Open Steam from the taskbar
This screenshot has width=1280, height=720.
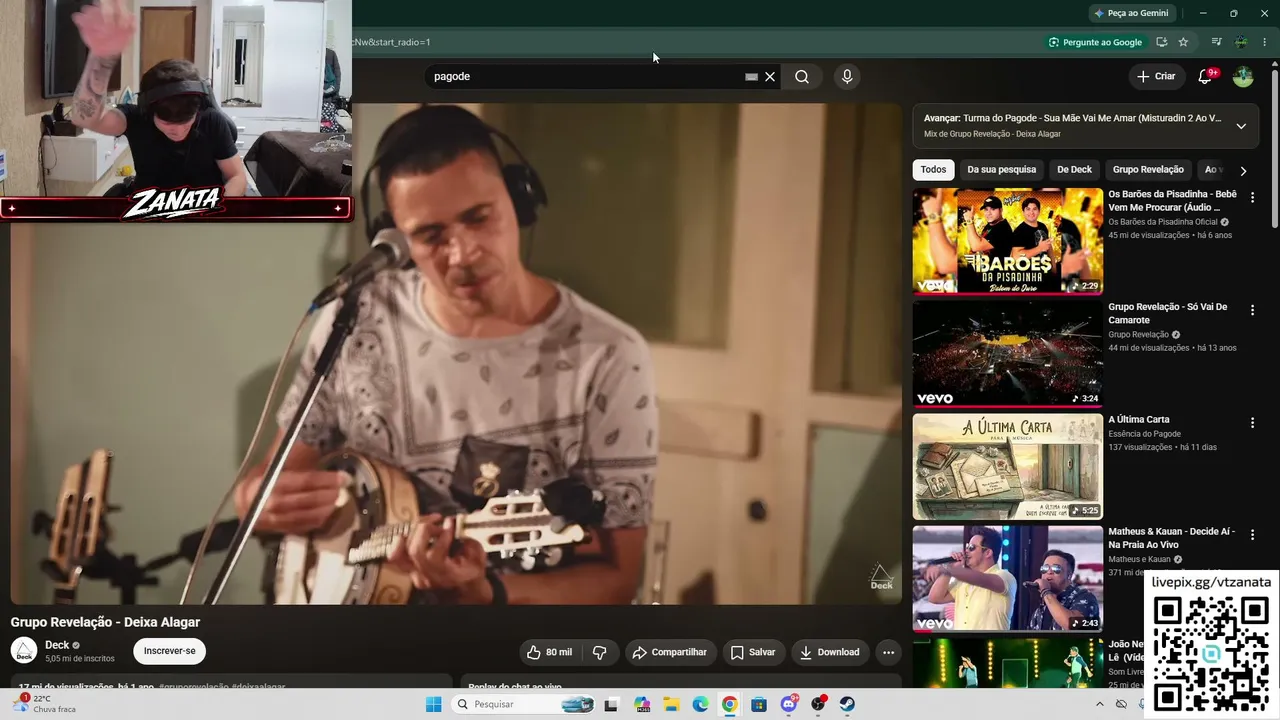coord(847,704)
